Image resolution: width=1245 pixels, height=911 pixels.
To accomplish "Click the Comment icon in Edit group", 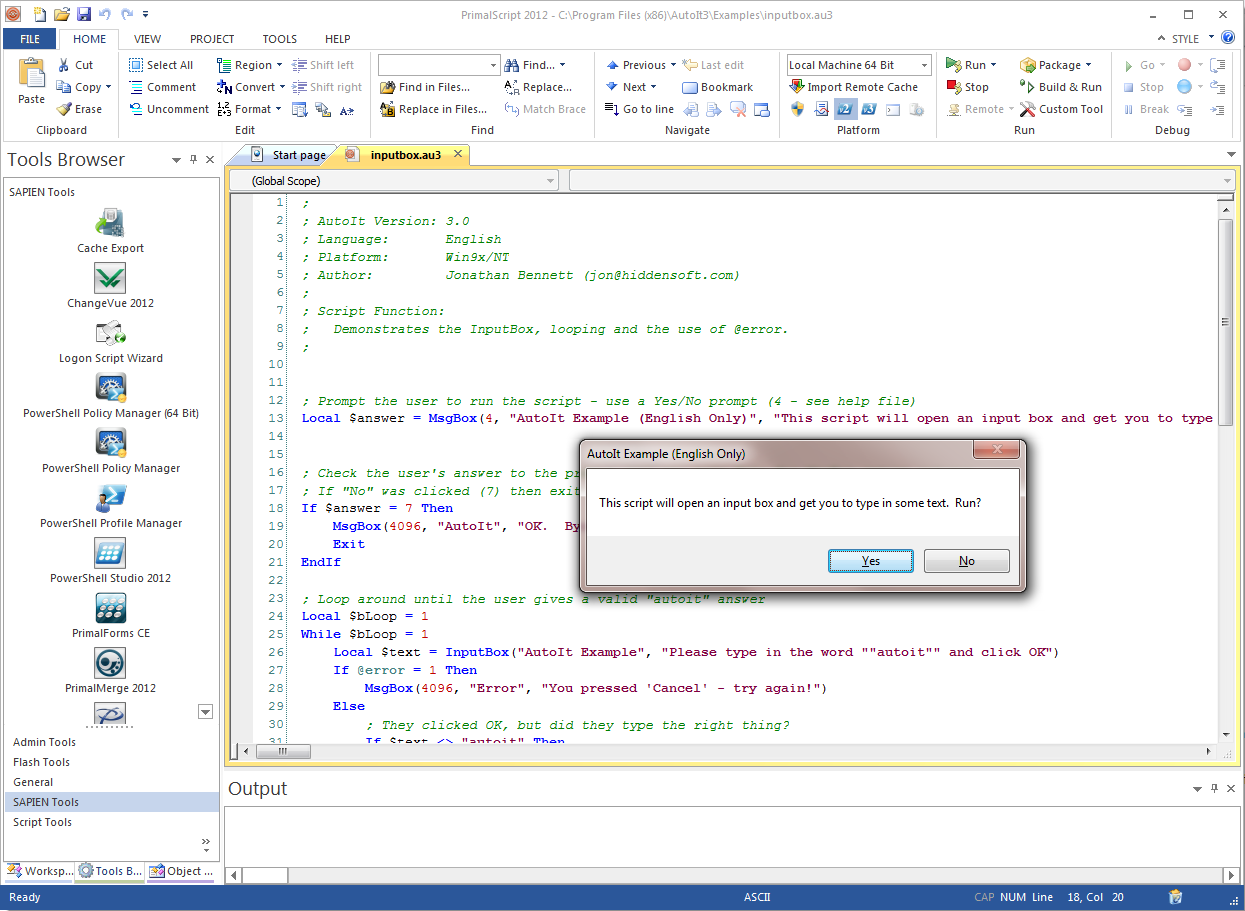I will pos(136,87).
